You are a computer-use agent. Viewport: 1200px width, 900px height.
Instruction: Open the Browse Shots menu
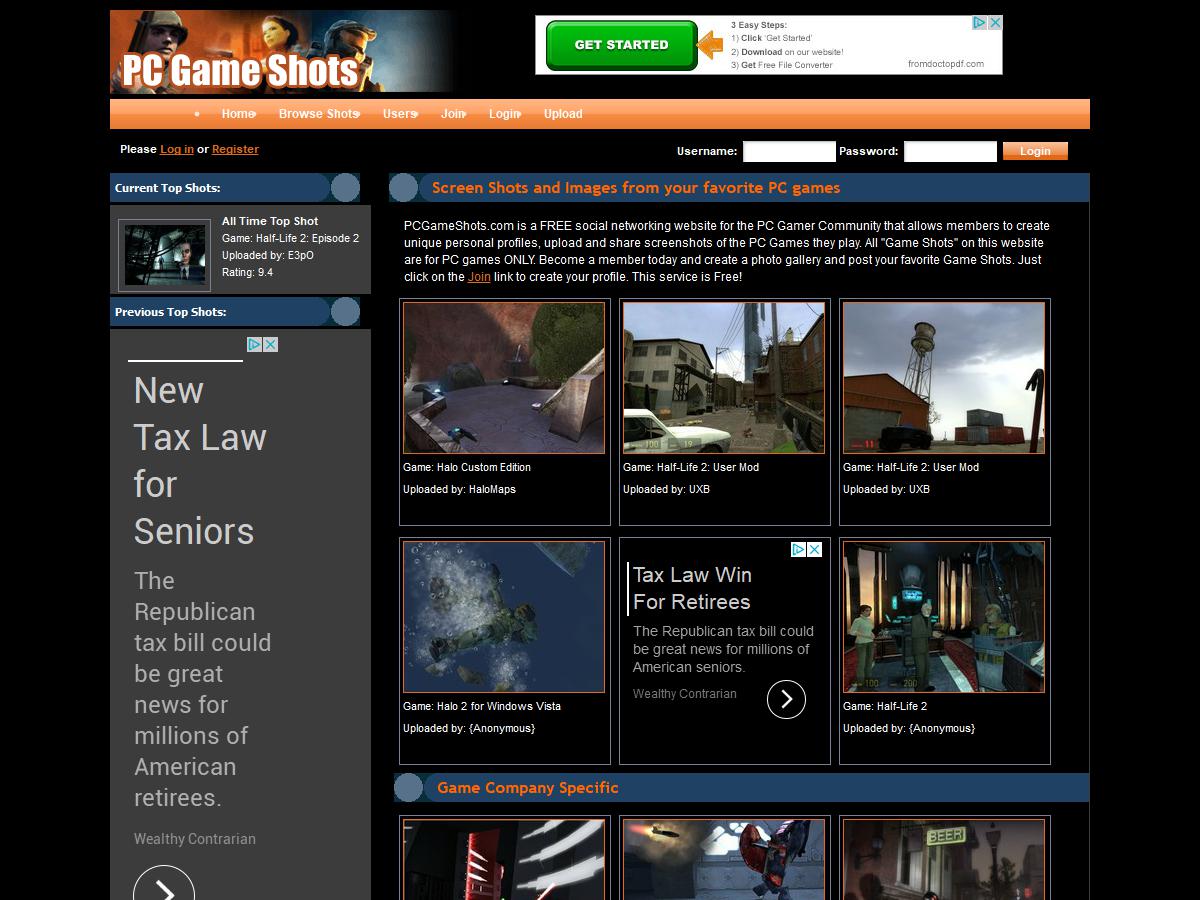point(319,114)
